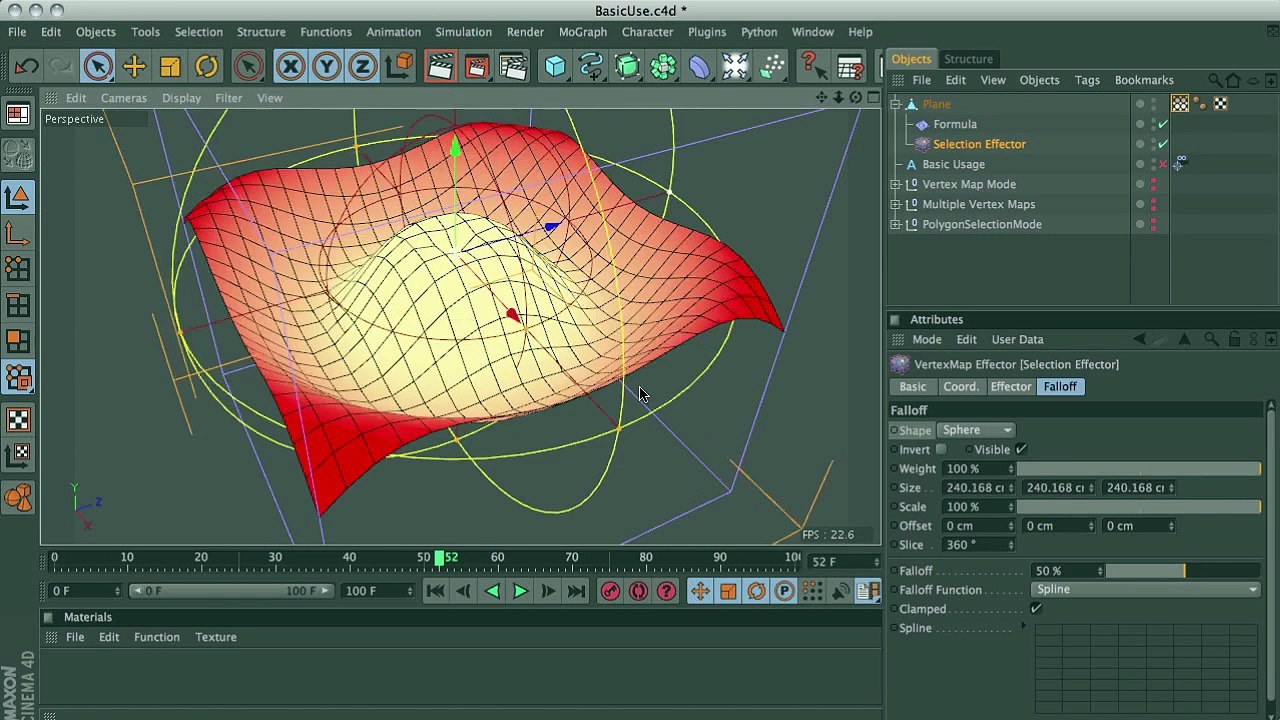This screenshot has width=1280, height=720.
Task: Switch to the Coord. tab
Action: (960, 387)
